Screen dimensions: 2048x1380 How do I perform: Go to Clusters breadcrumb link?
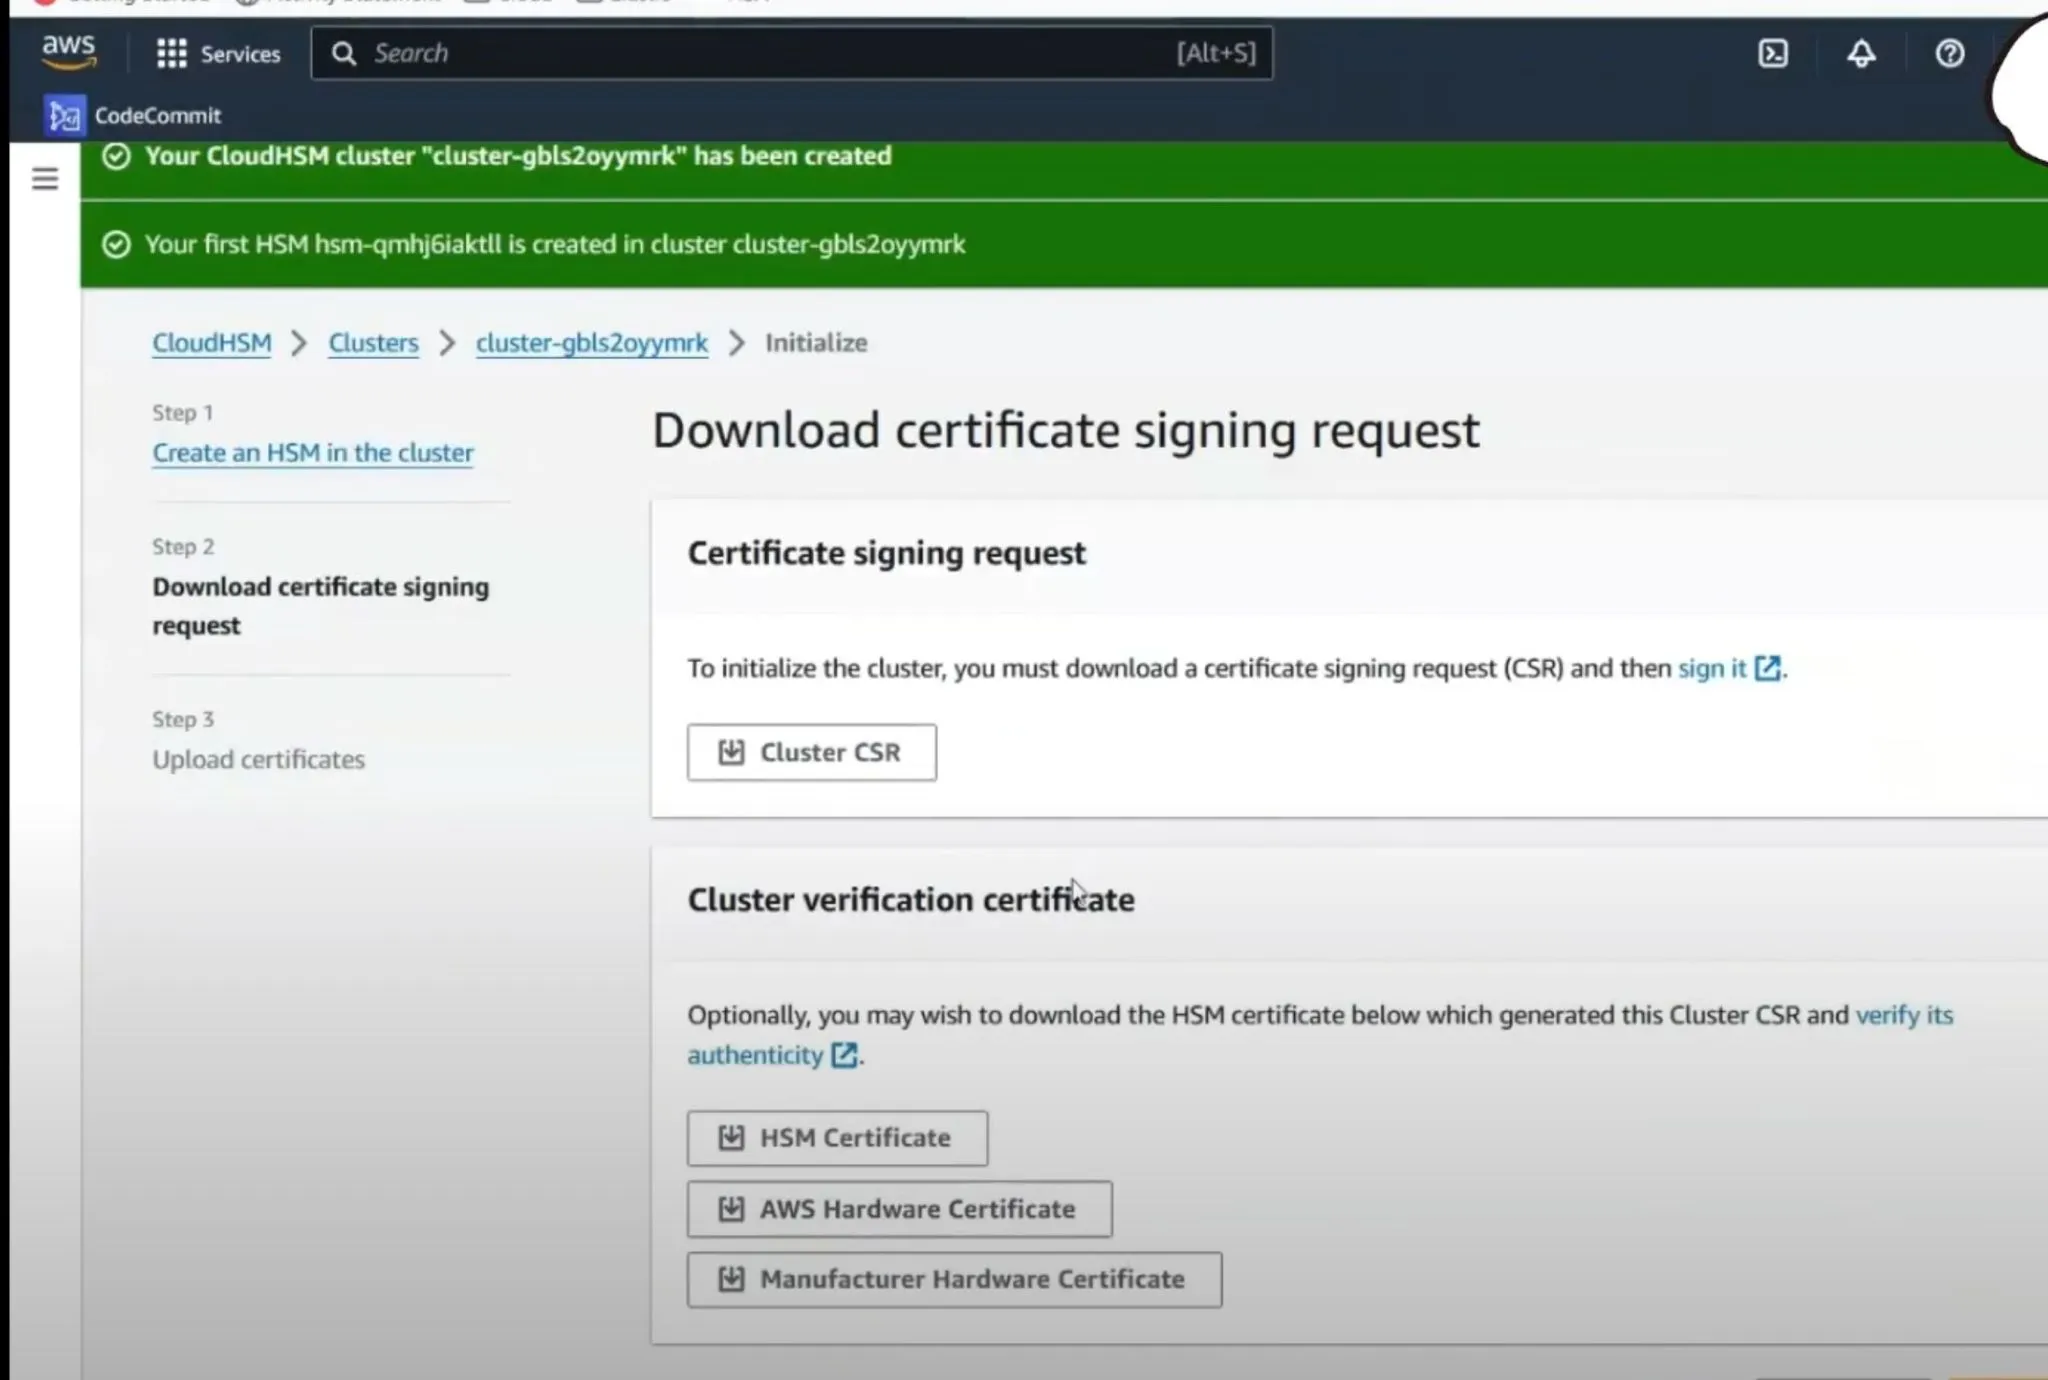pyautogui.click(x=373, y=343)
